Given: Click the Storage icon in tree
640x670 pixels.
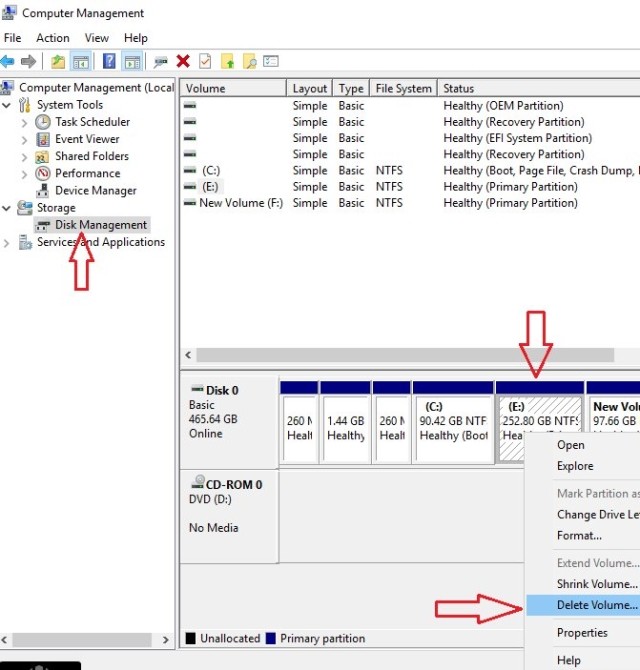Looking at the screenshot, I should (x=25, y=208).
